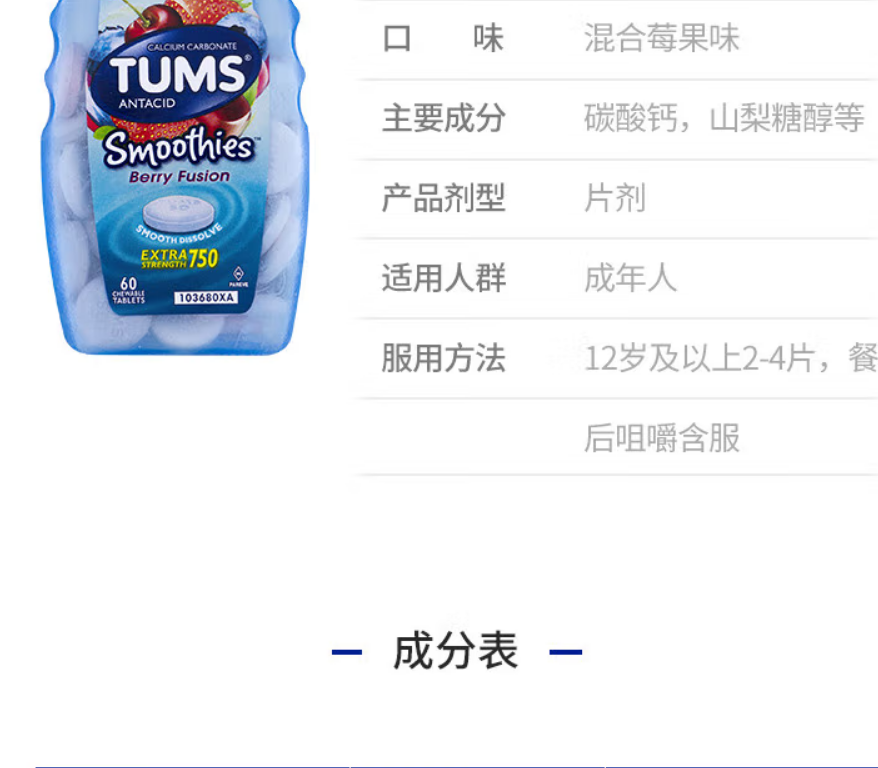Click the tablet illustration on the label
This screenshot has width=878, height=768.
(178, 214)
